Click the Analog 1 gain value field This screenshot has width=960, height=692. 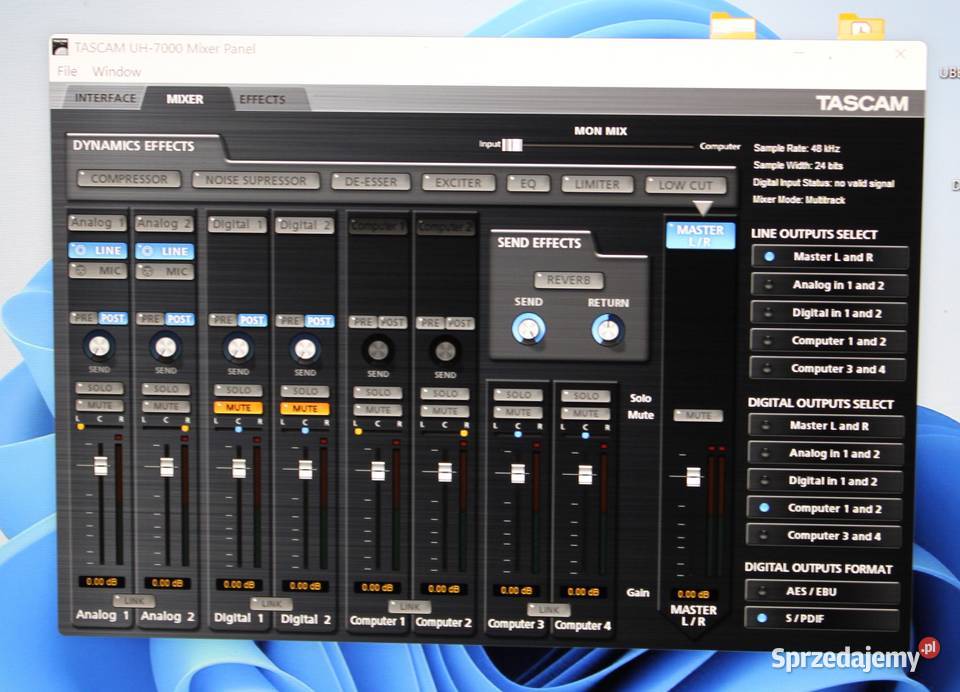coord(101,582)
